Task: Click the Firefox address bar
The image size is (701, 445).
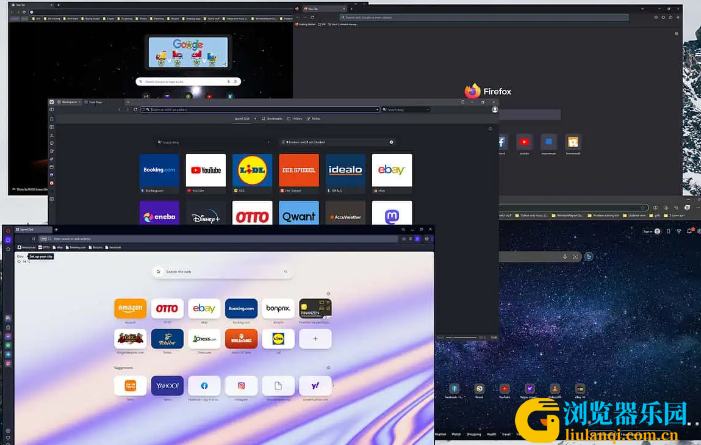Action: pos(484,17)
